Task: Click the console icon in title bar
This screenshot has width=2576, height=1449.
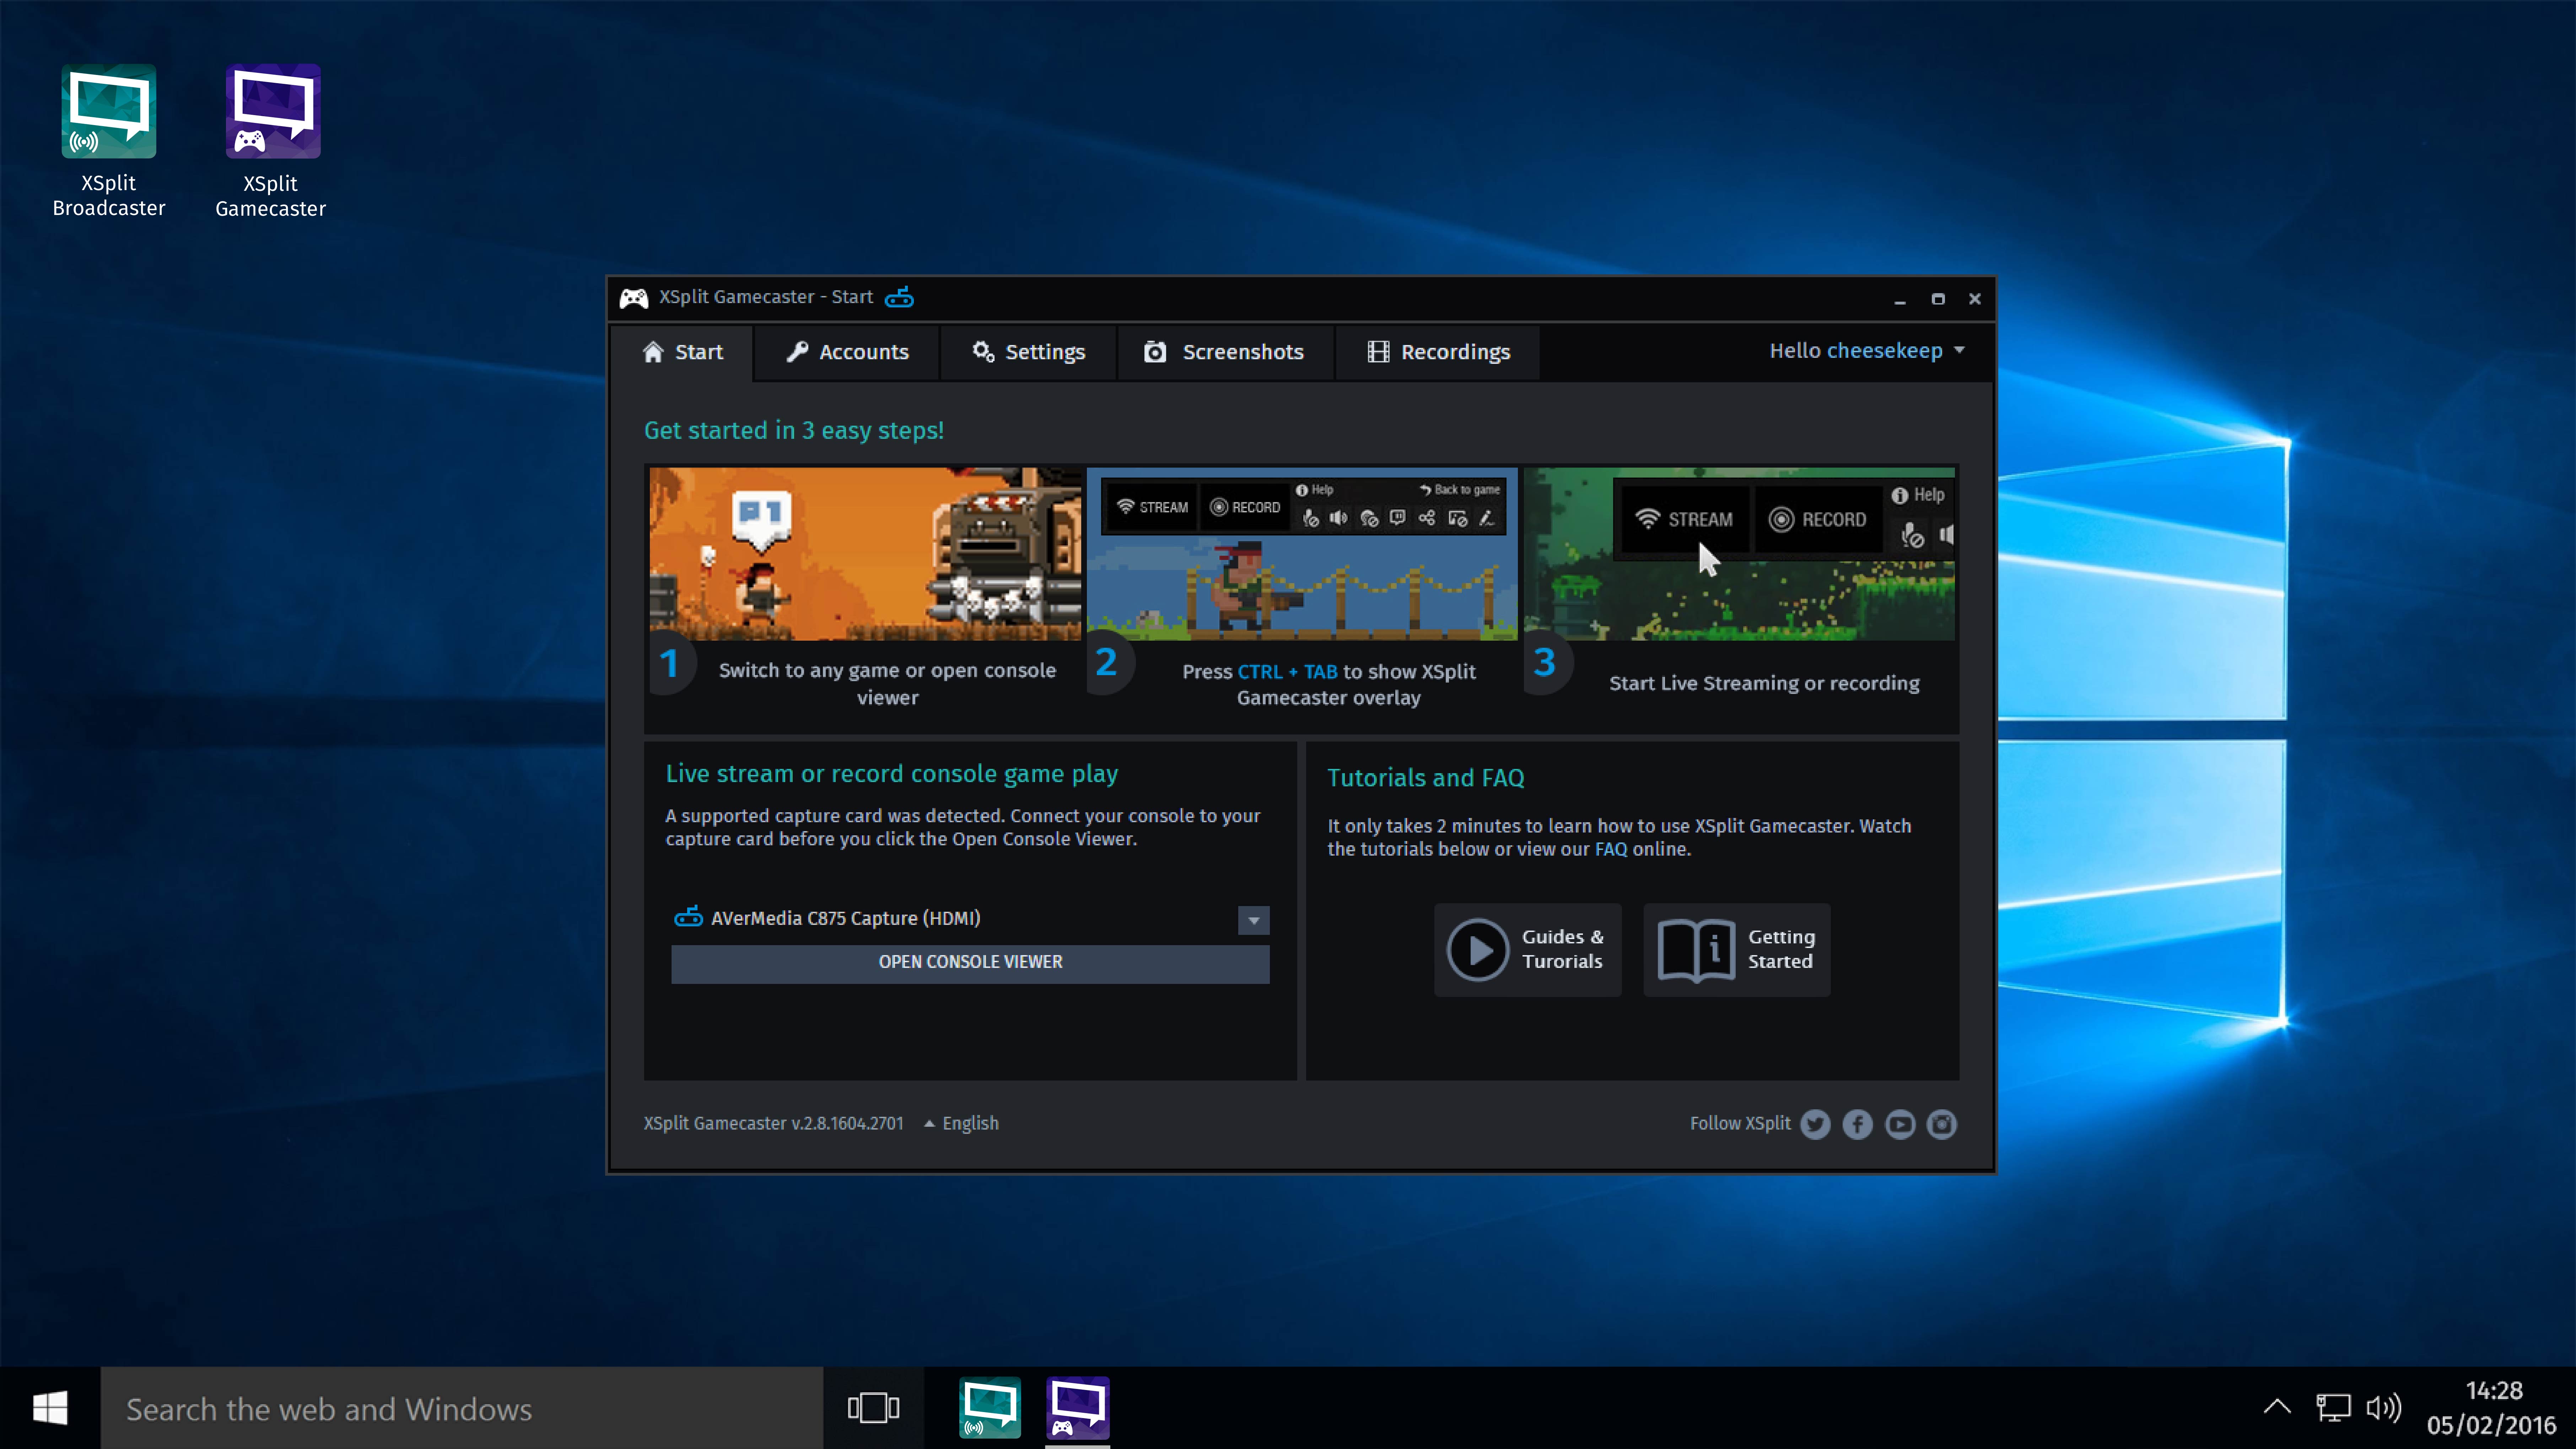Action: 899,297
